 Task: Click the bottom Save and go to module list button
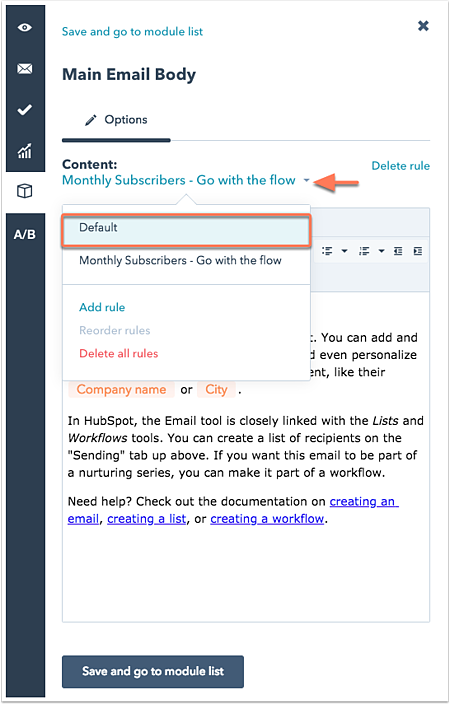point(153,672)
